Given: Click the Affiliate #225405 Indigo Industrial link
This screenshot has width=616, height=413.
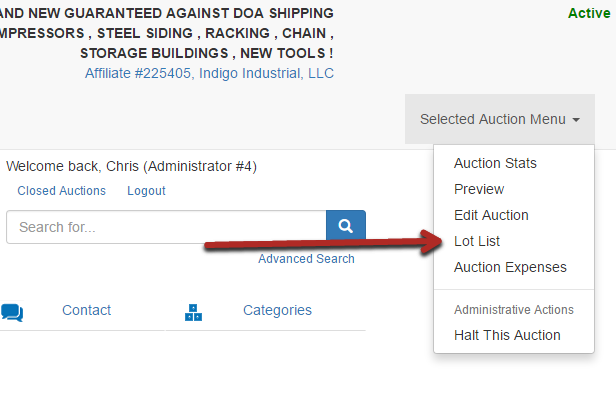Looking at the screenshot, I should pyautogui.click(x=209, y=73).
